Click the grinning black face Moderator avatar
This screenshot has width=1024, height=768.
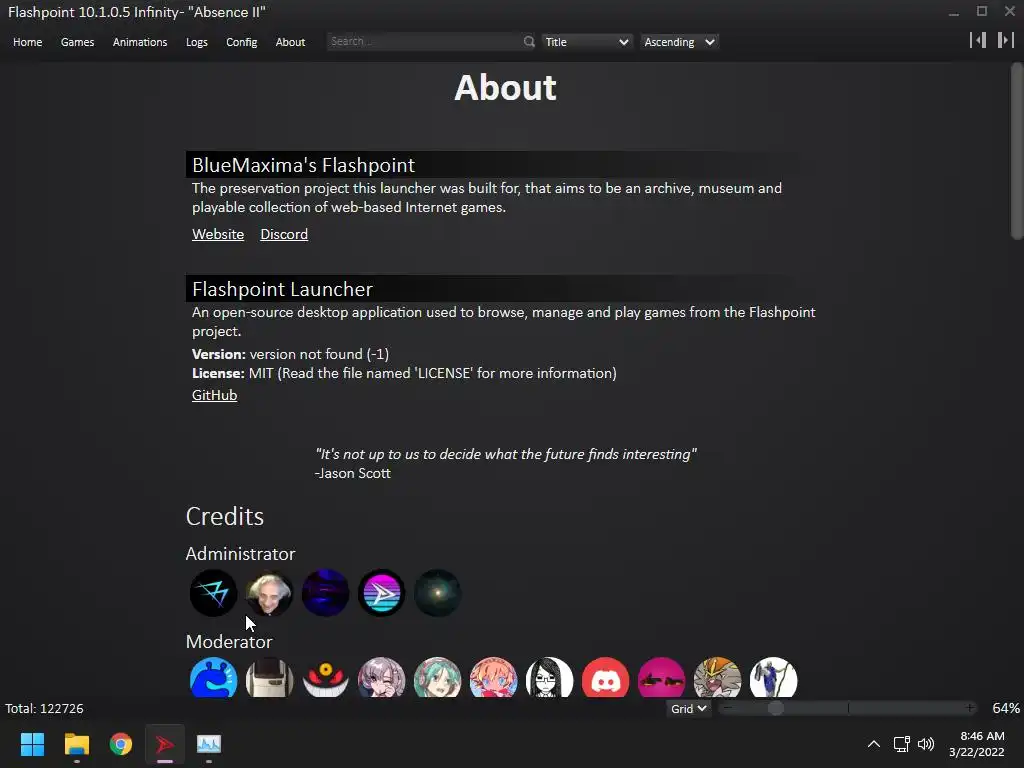coord(325,677)
